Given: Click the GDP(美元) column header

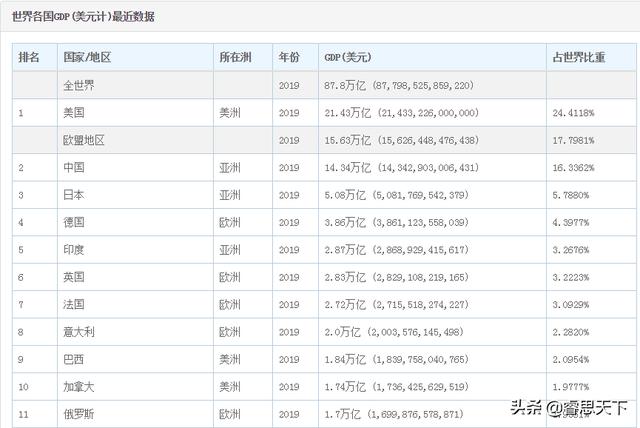Looking at the screenshot, I should point(348,58).
